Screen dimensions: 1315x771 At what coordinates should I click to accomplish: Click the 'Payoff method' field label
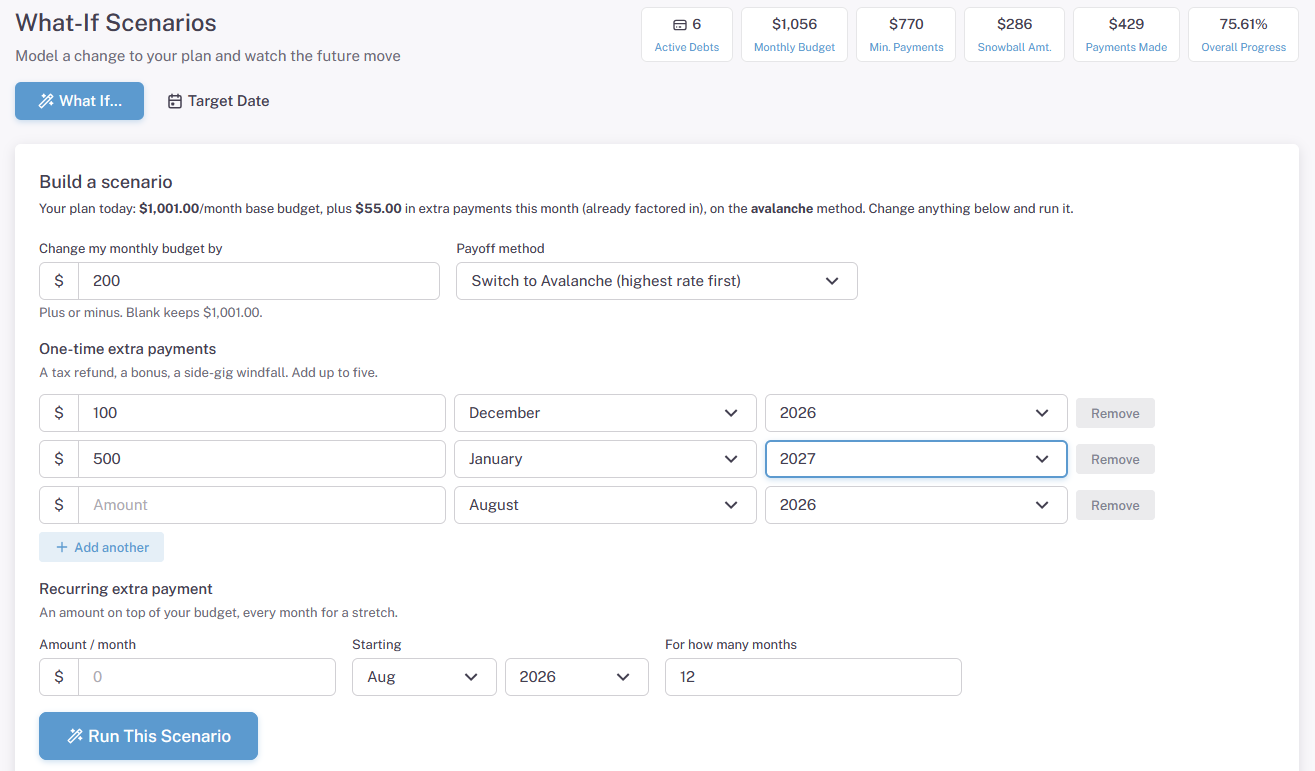tap(500, 248)
